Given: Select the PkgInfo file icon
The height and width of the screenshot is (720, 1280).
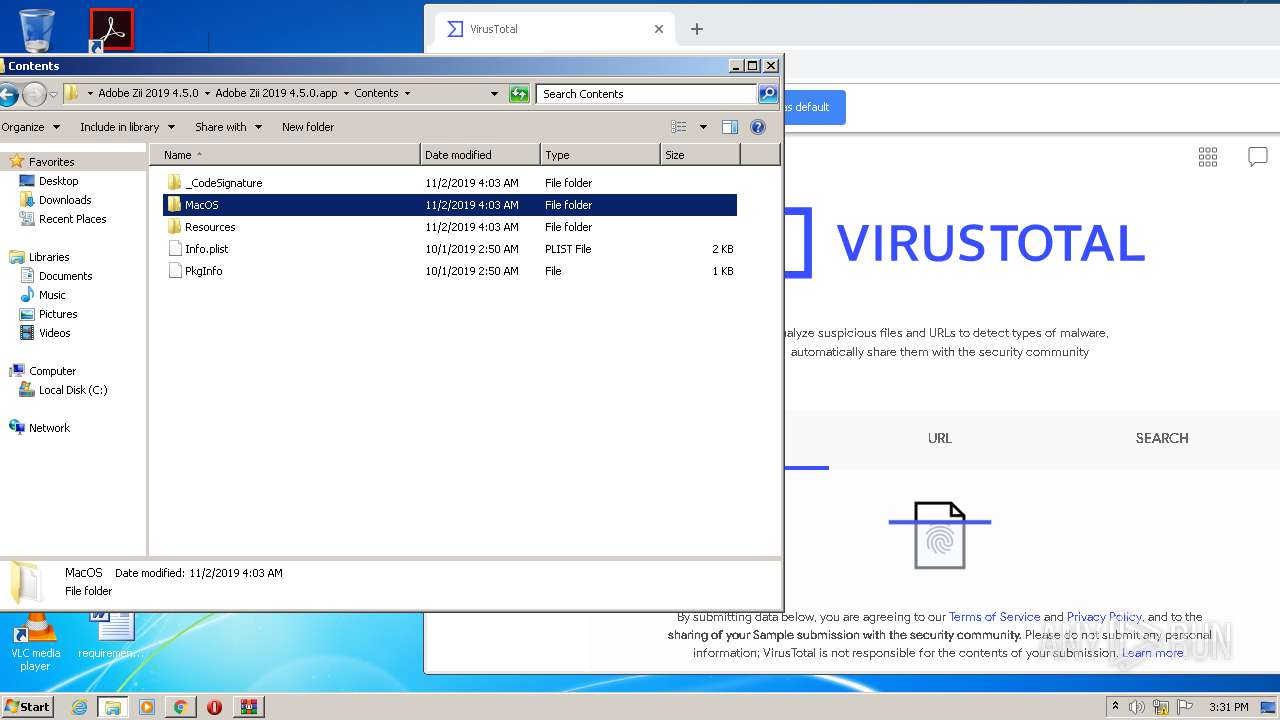Looking at the screenshot, I should 175,271.
